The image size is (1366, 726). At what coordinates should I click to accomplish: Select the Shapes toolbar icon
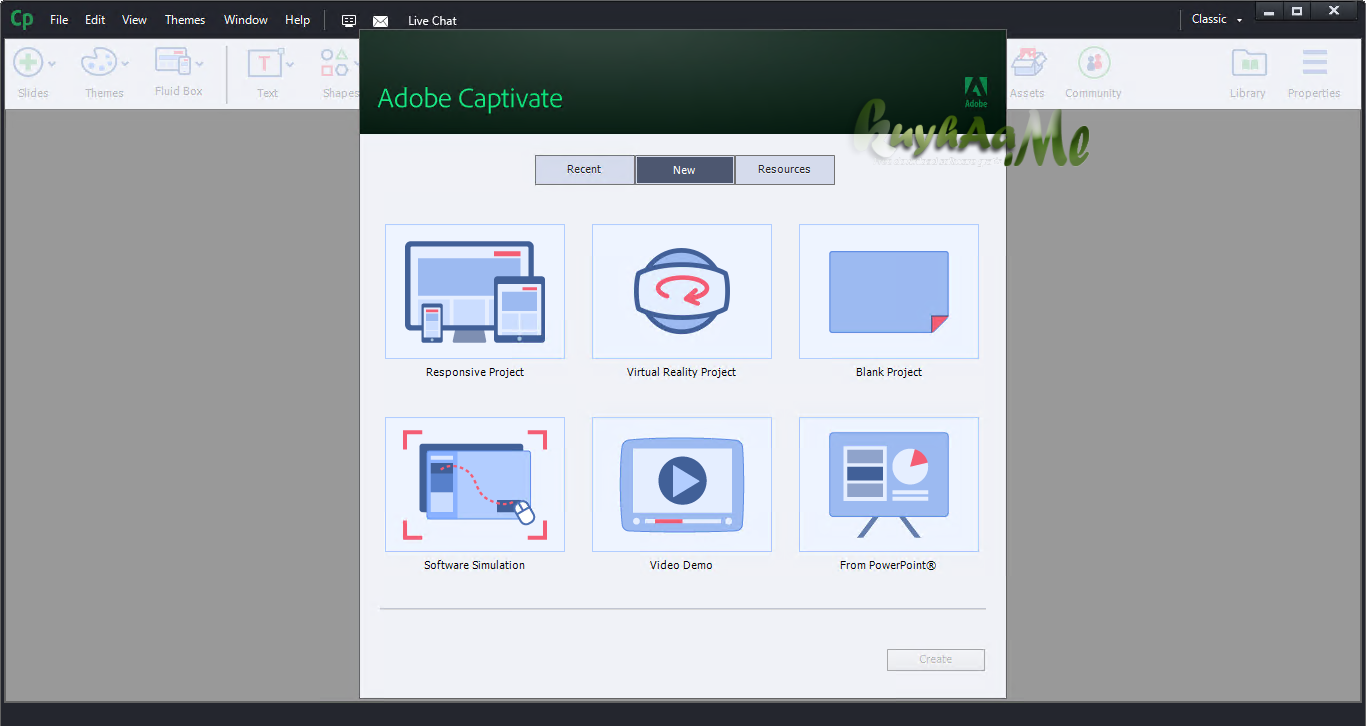pos(335,63)
